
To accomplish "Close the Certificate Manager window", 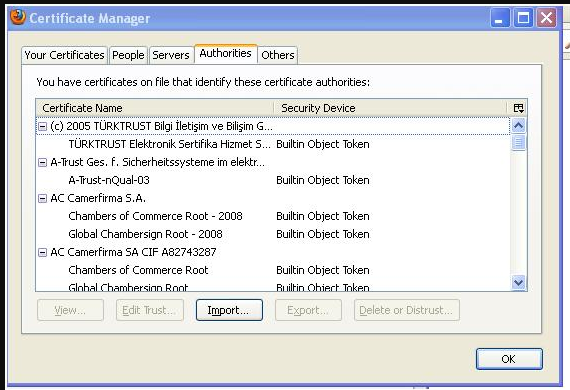I will pyautogui.click(x=546, y=17).
